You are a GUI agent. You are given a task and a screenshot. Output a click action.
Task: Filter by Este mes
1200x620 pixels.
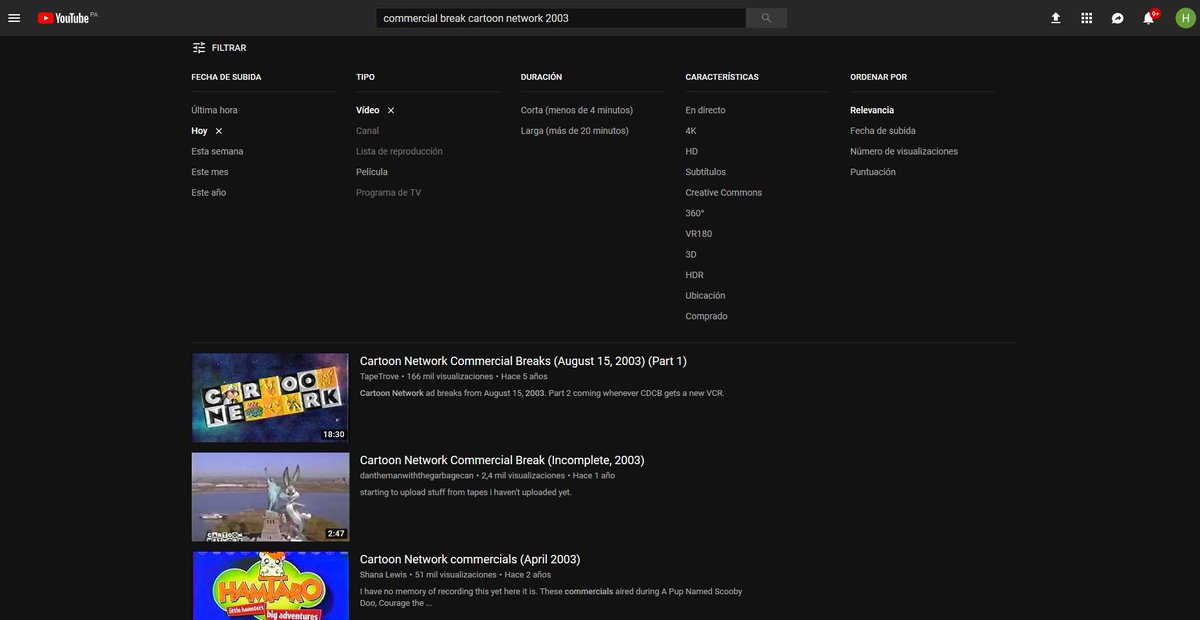(x=210, y=172)
